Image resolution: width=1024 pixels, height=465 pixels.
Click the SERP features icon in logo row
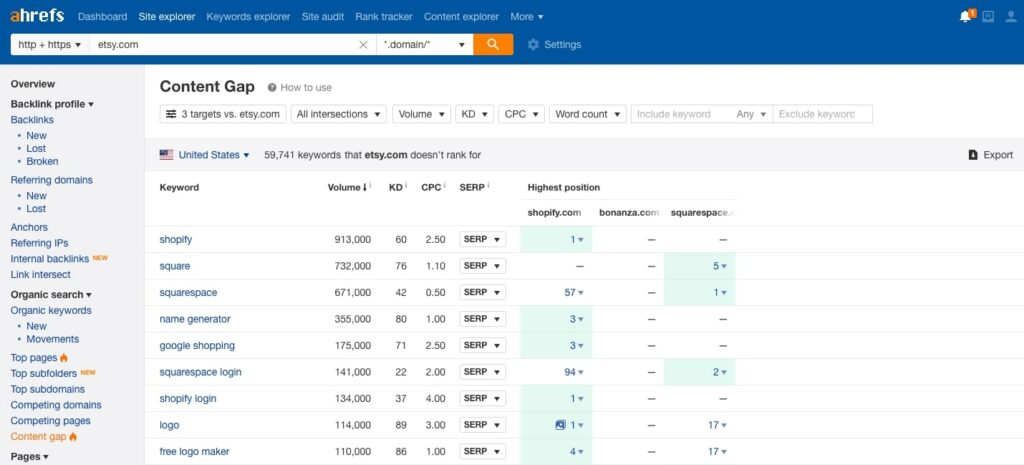click(560, 425)
